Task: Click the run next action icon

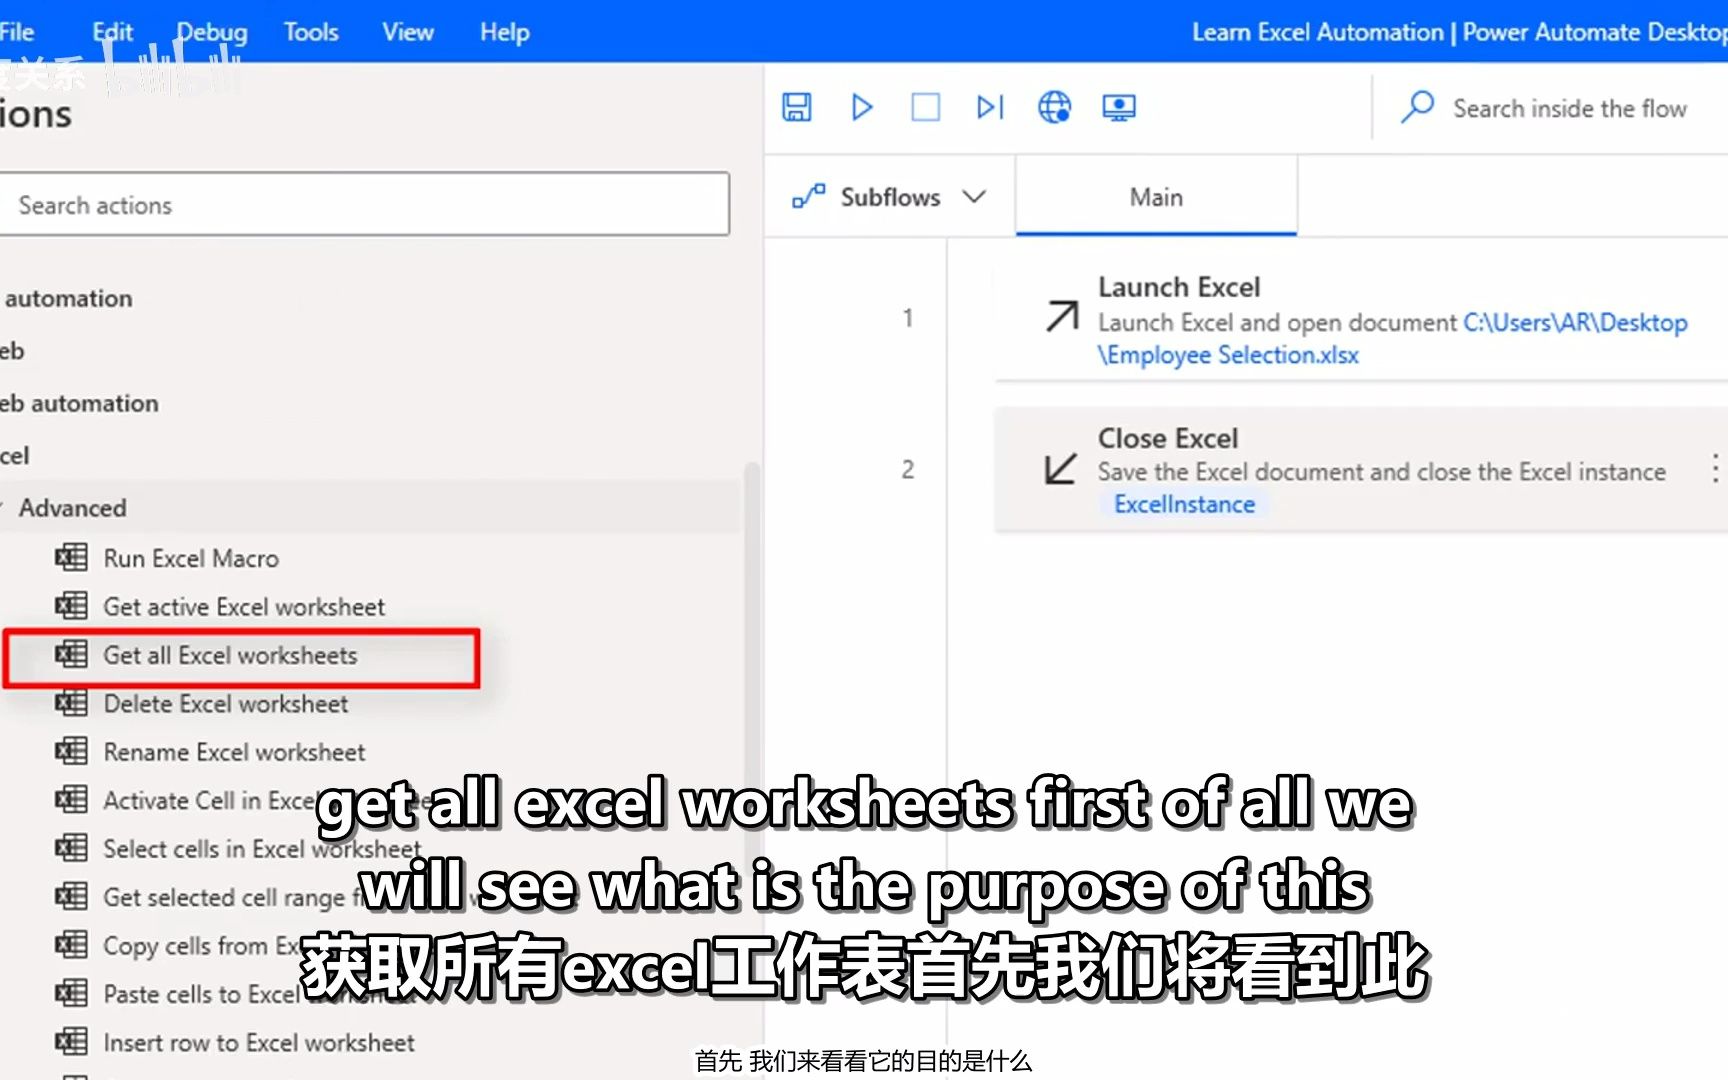Action: tap(989, 107)
